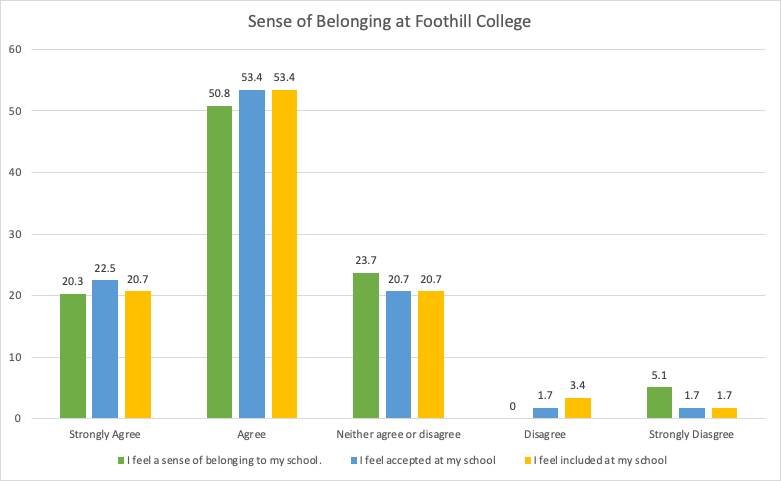
Task: Select the yellow bar in the Agree group
Action: coord(284,254)
